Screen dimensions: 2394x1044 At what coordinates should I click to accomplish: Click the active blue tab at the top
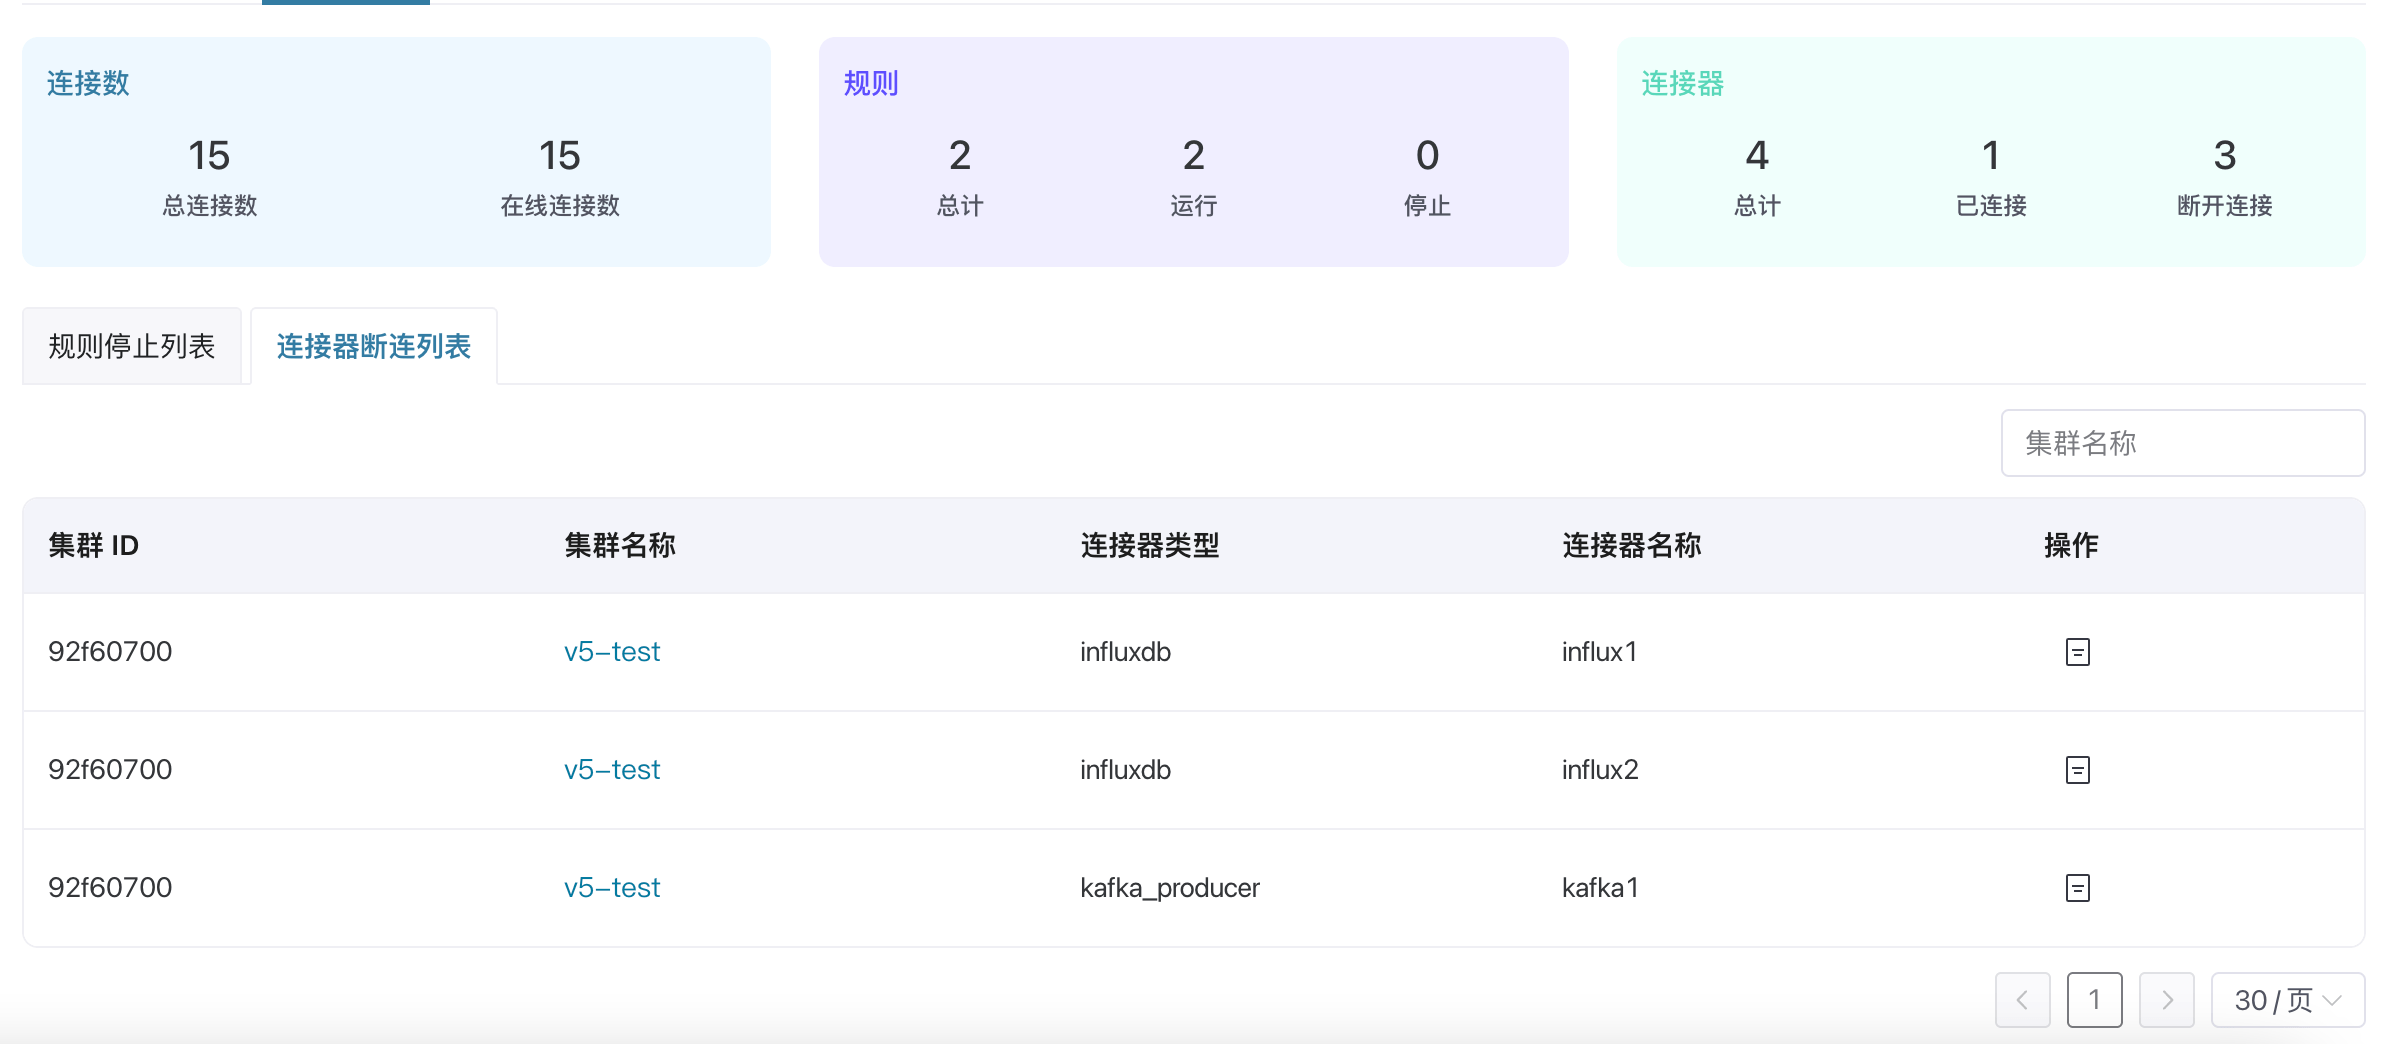tap(346, 3)
